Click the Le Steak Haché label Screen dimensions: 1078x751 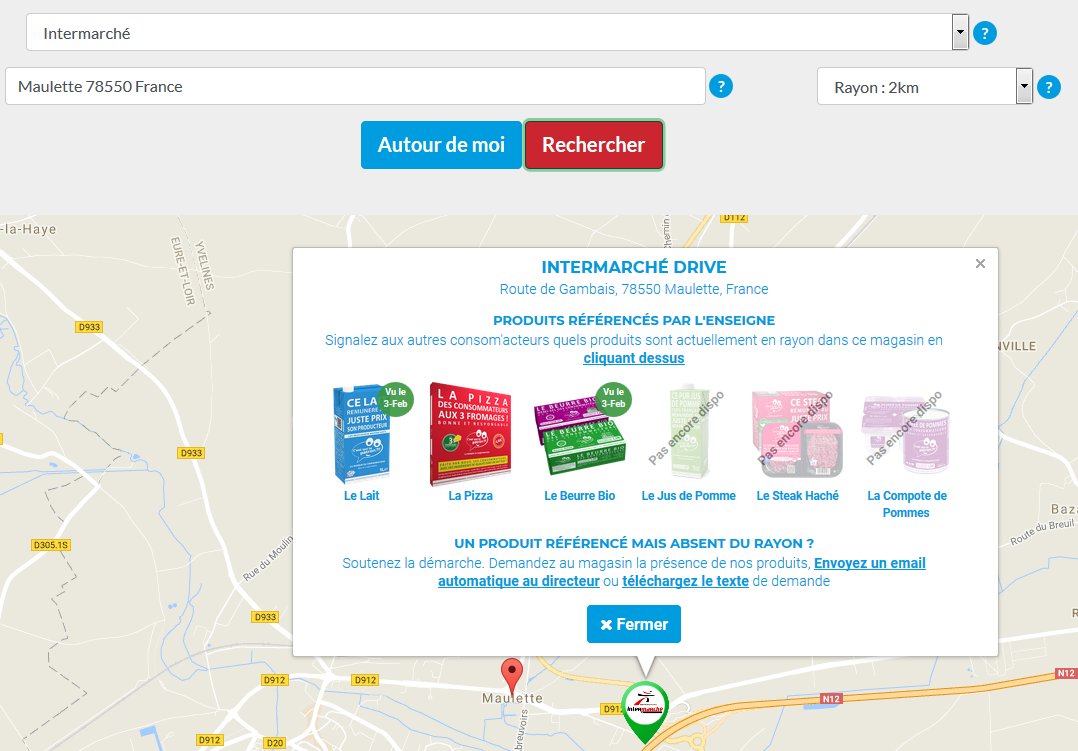(798, 496)
